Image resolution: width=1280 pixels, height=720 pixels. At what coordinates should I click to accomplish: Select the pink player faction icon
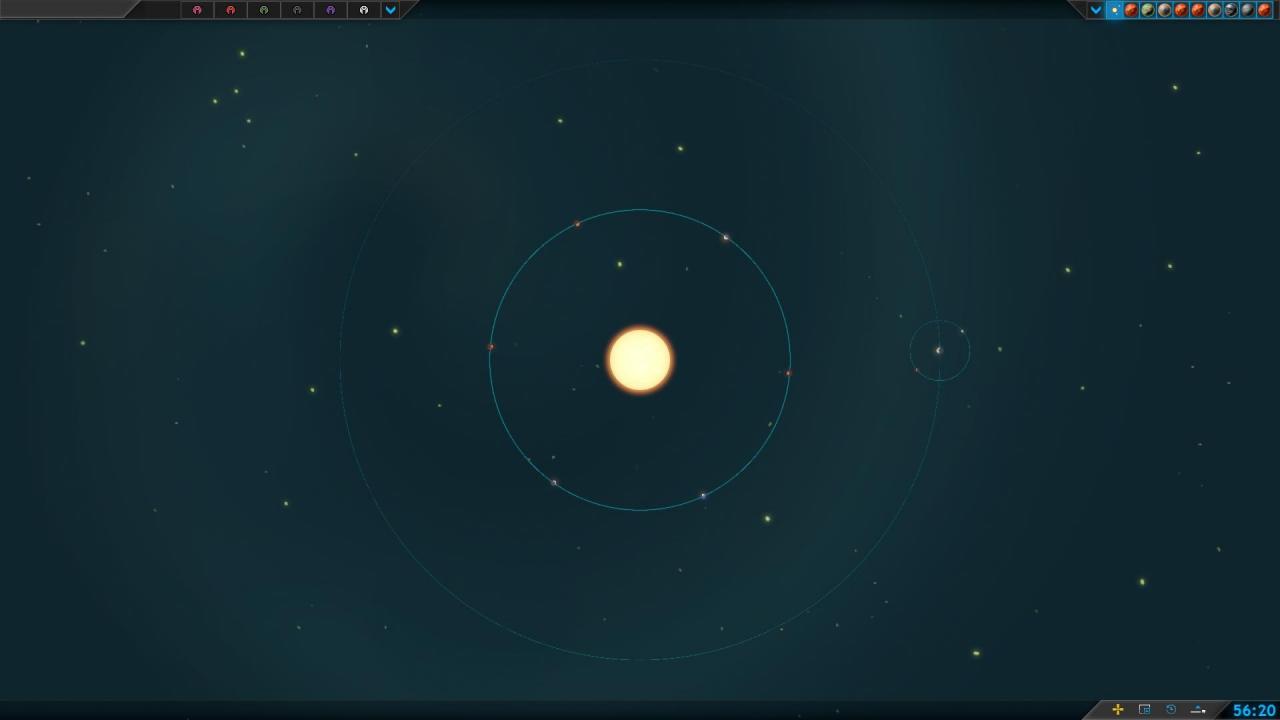[x=197, y=10]
